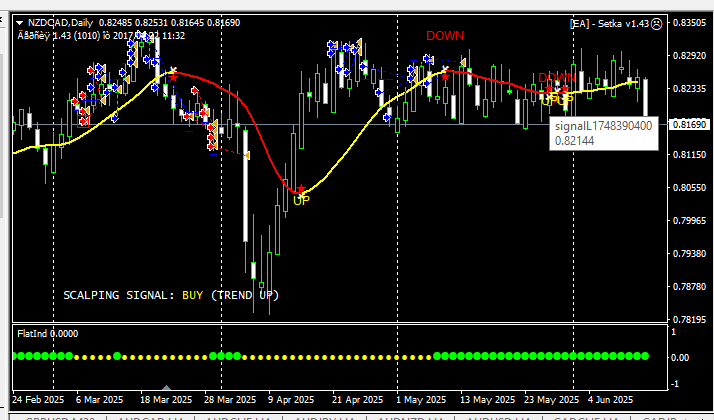Click the red star above the 9 Apr UP label

tap(301, 189)
